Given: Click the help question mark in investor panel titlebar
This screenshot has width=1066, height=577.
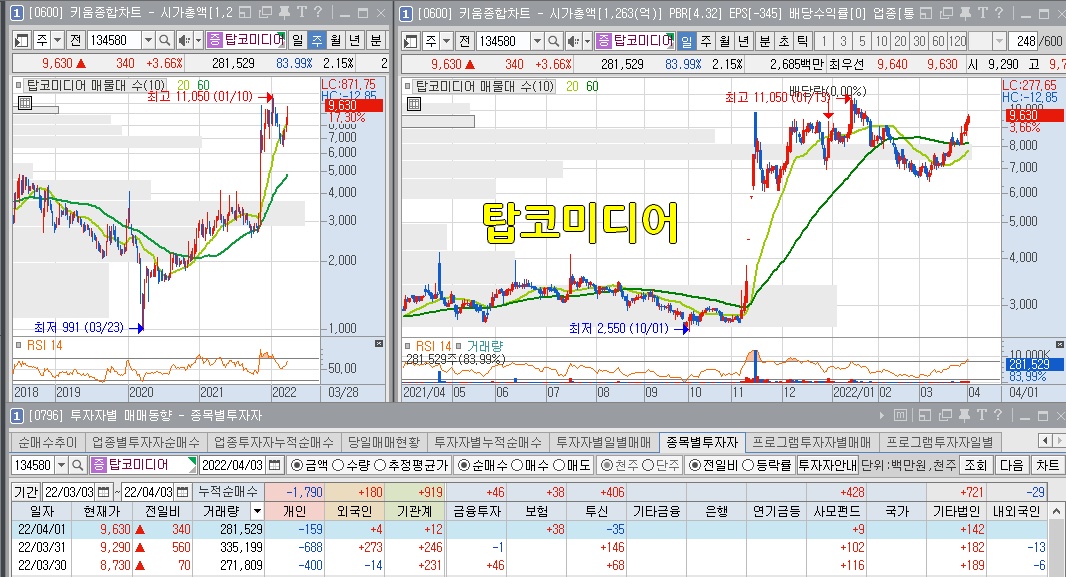Looking at the screenshot, I should (x=998, y=415).
